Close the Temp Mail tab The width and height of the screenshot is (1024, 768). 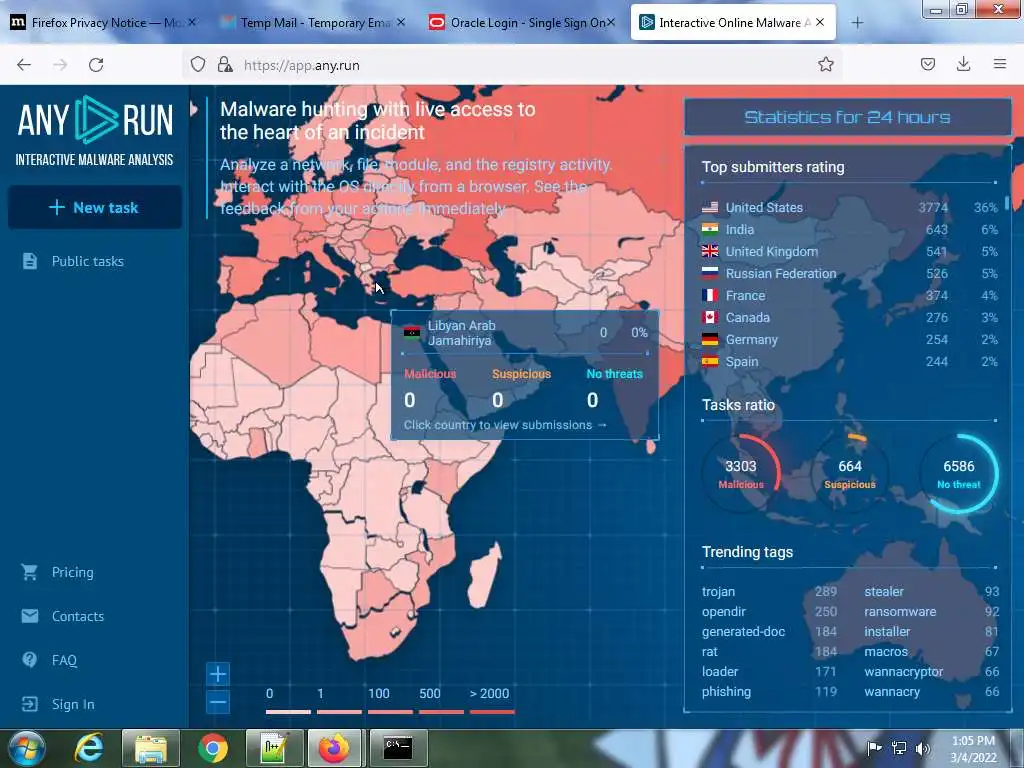click(x=401, y=22)
